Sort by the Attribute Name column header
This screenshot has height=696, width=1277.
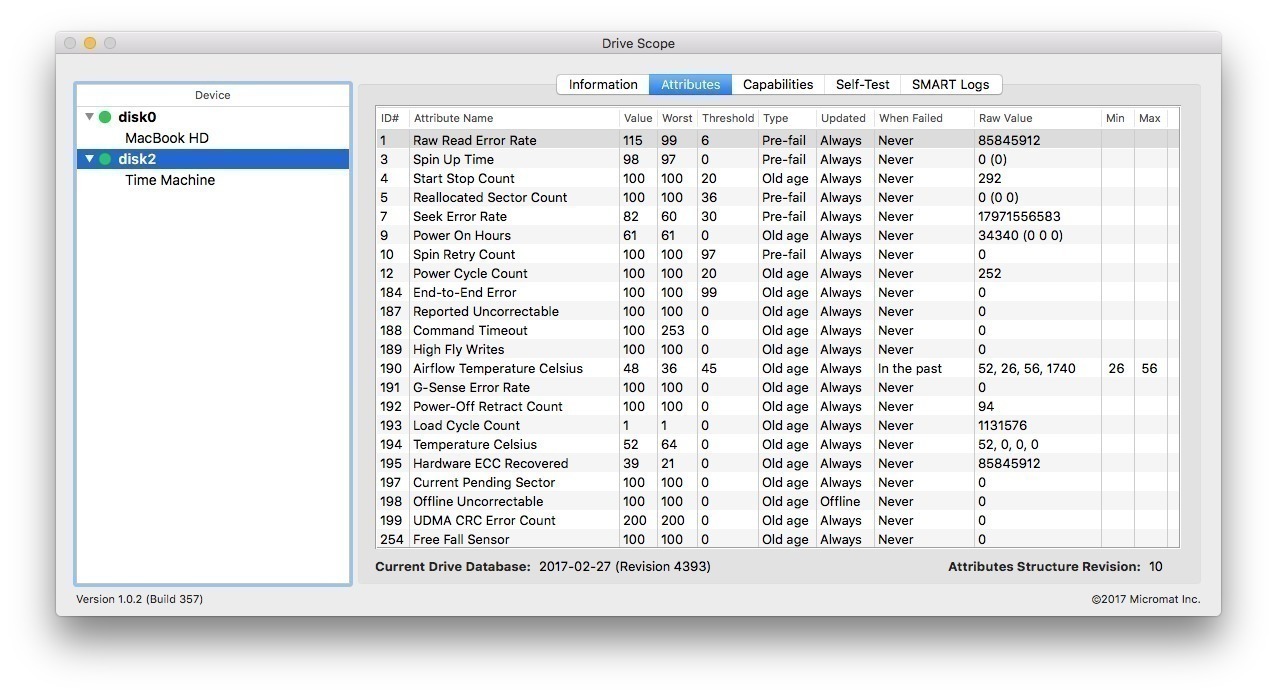(453, 118)
